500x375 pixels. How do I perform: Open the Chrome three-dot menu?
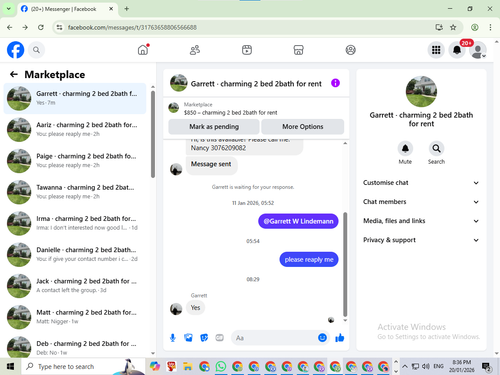(x=490, y=27)
